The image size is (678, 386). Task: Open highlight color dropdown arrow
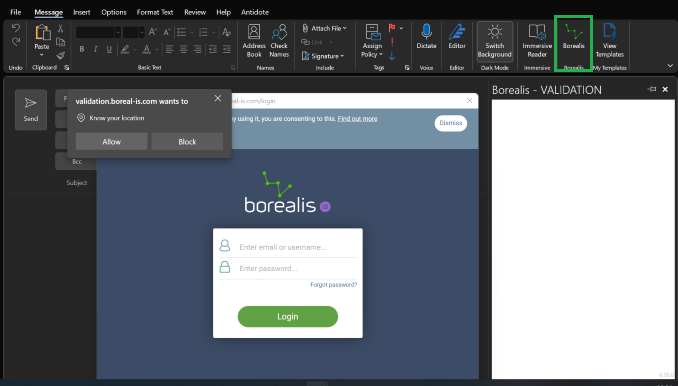pyautogui.click(x=135, y=50)
